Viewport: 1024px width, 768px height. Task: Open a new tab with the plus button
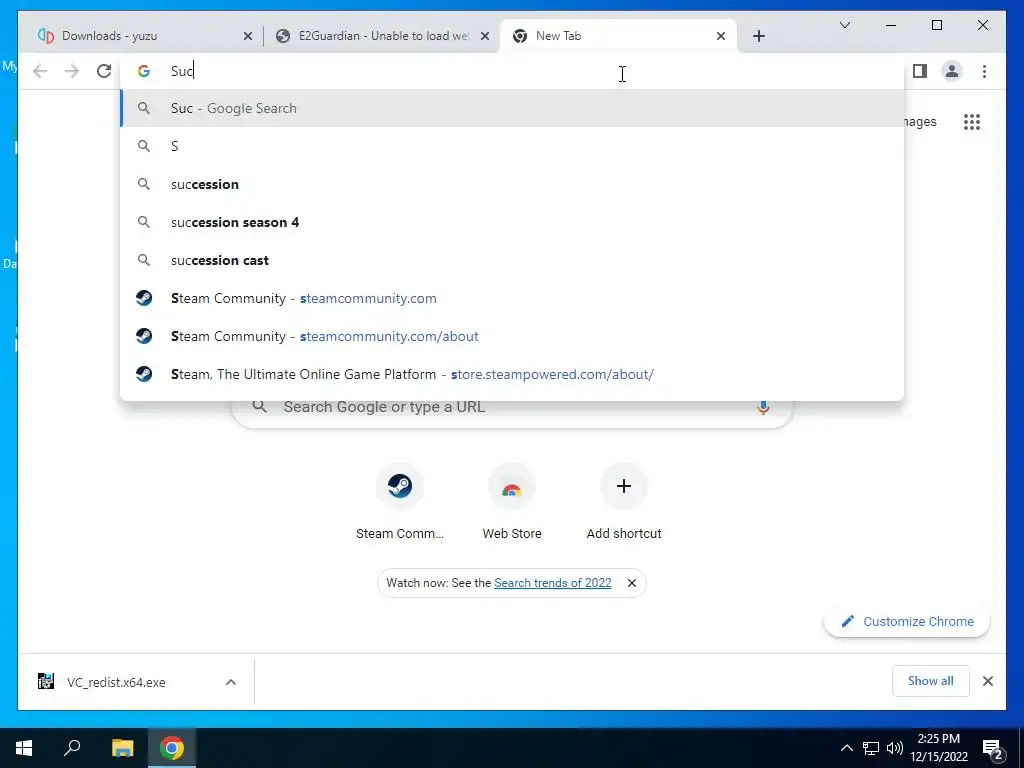[758, 36]
